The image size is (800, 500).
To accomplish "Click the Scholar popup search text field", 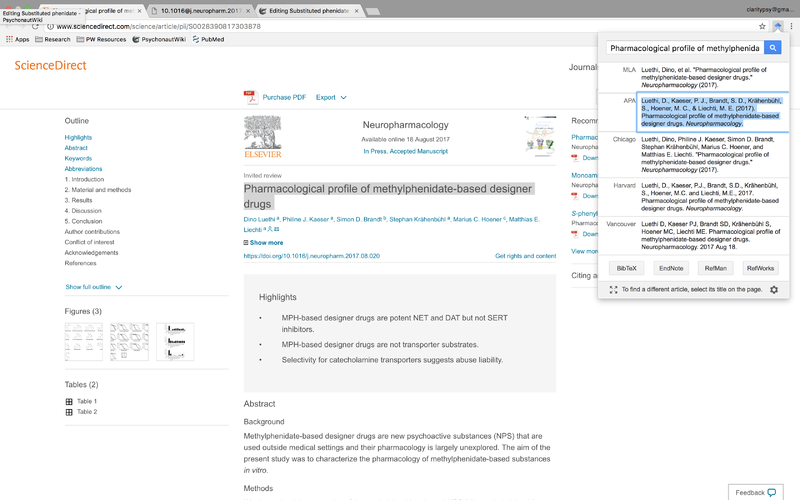I will pos(685,47).
